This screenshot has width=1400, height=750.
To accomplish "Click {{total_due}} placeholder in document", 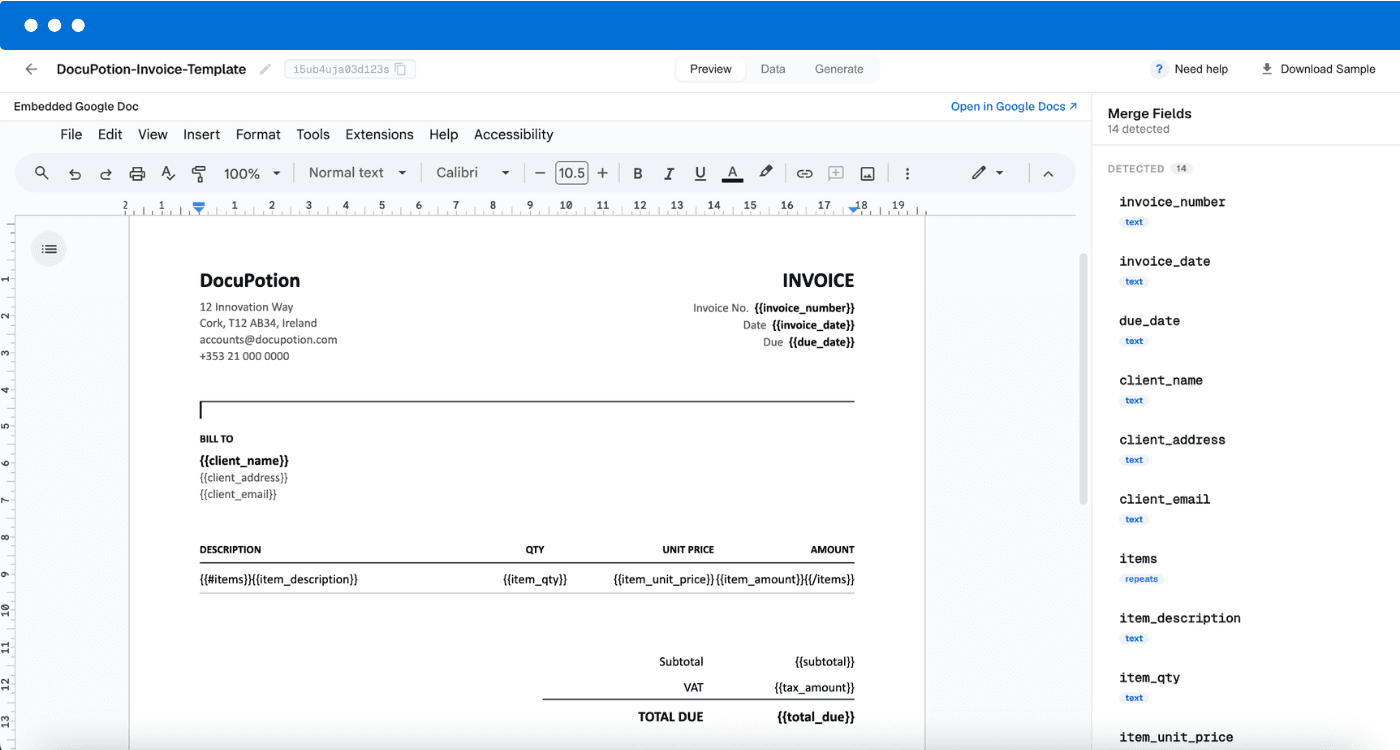I will [815, 717].
